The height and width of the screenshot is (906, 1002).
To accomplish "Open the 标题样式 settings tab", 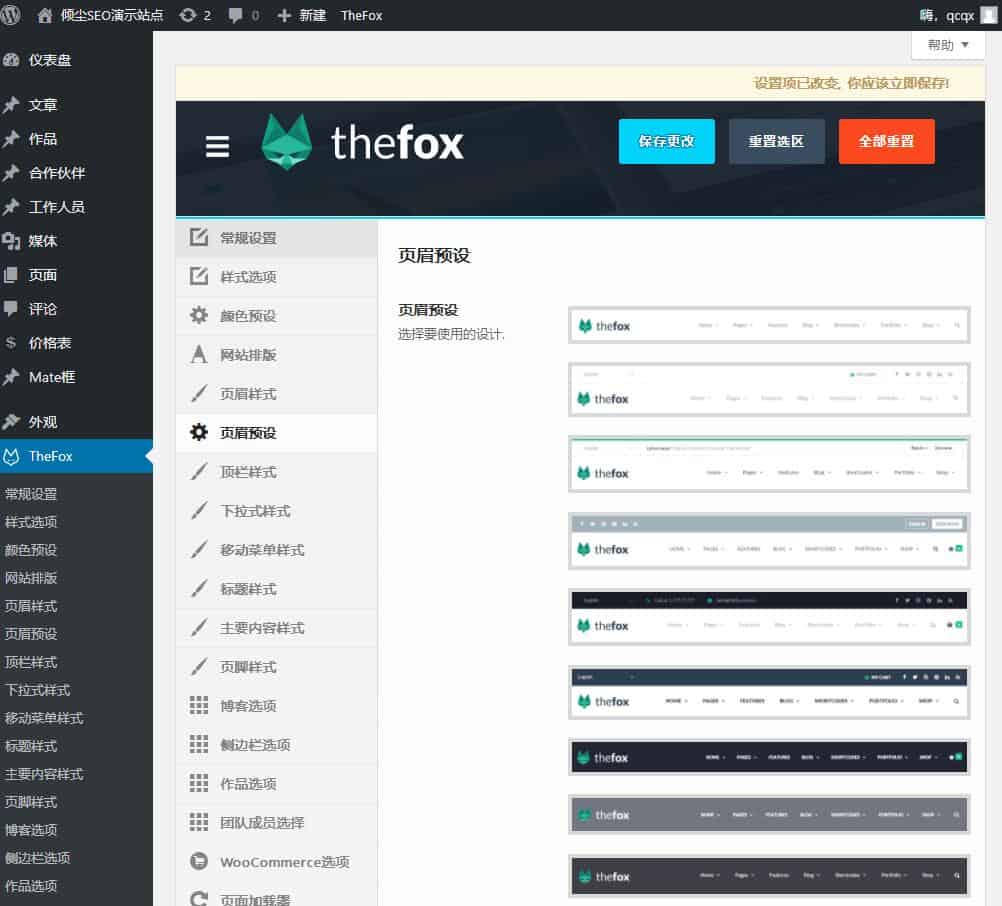I will coord(277,588).
